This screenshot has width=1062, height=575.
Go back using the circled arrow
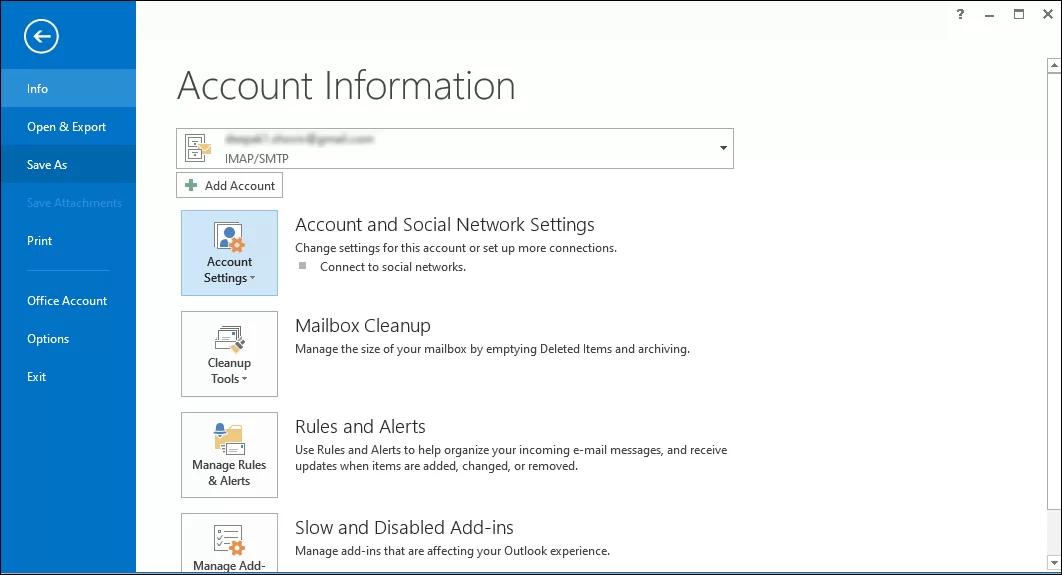41,36
